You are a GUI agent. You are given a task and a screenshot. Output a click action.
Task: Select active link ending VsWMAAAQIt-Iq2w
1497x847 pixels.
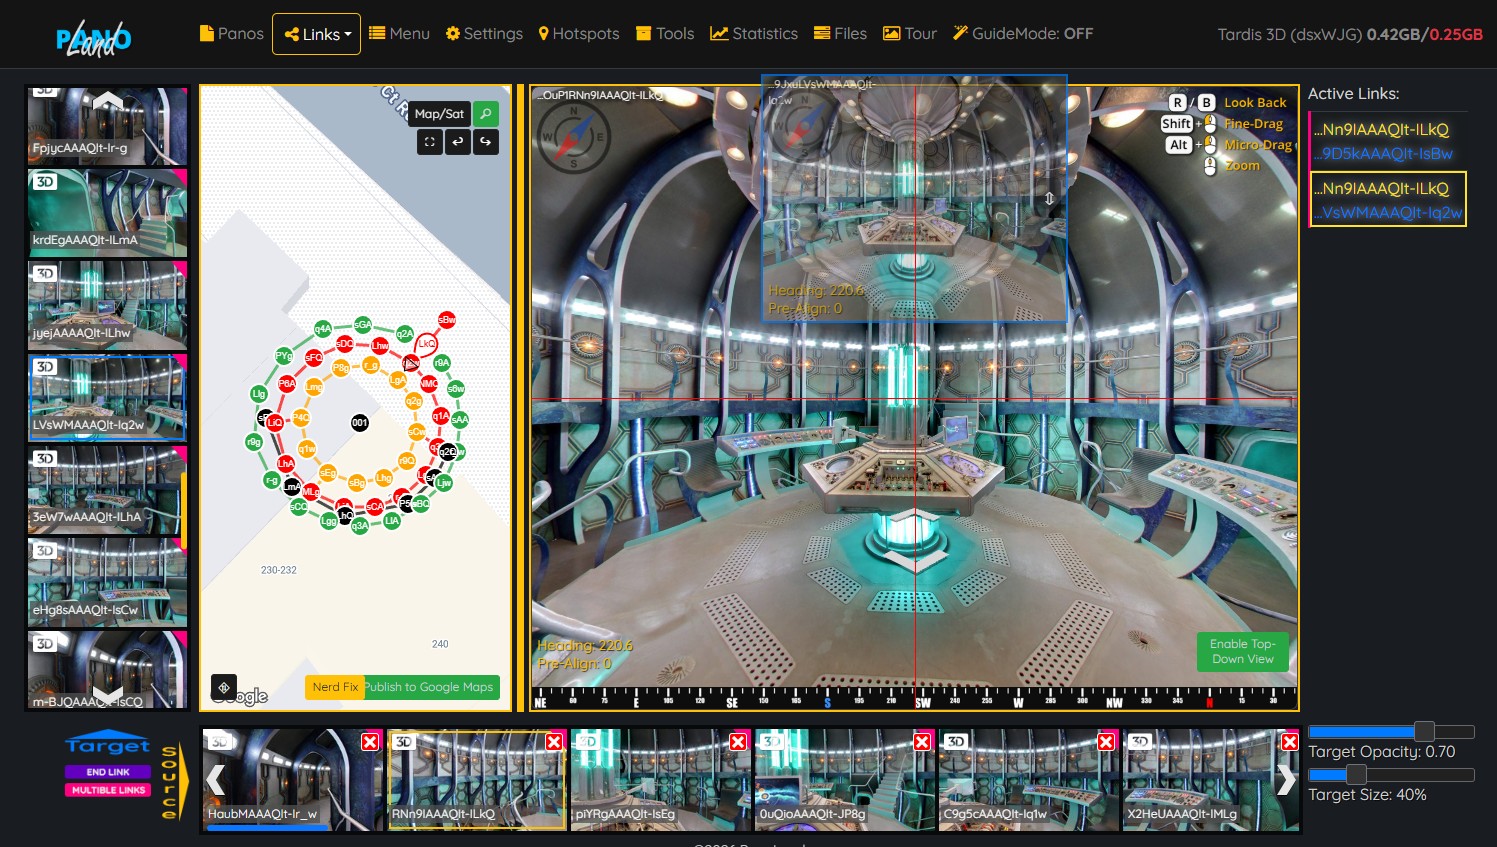[1388, 213]
